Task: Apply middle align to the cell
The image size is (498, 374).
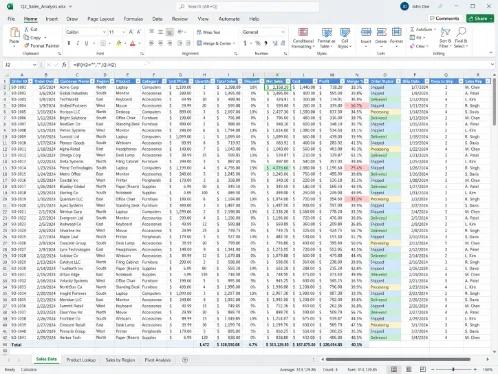Action: [x=160, y=32]
